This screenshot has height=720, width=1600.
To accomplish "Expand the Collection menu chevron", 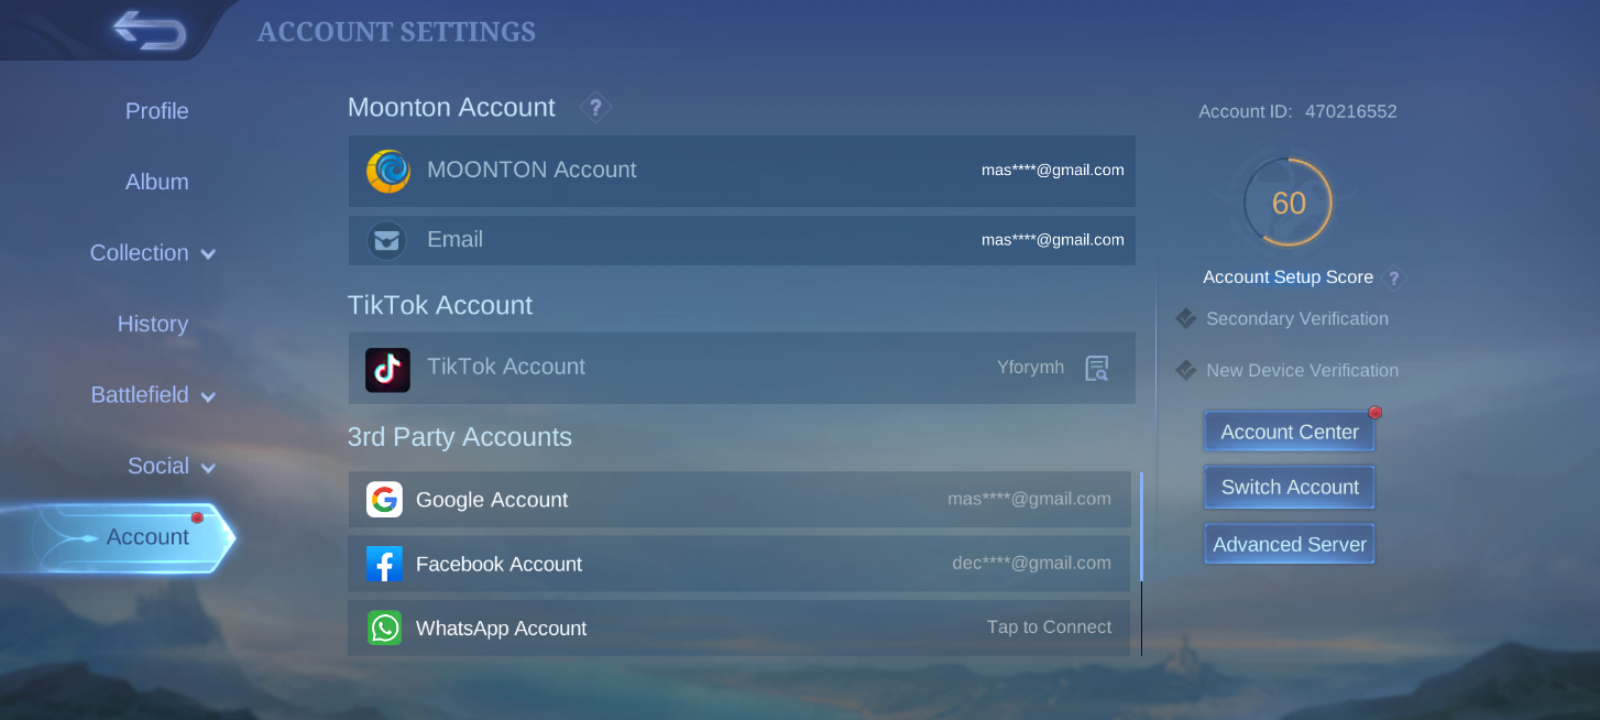I will point(208,254).
